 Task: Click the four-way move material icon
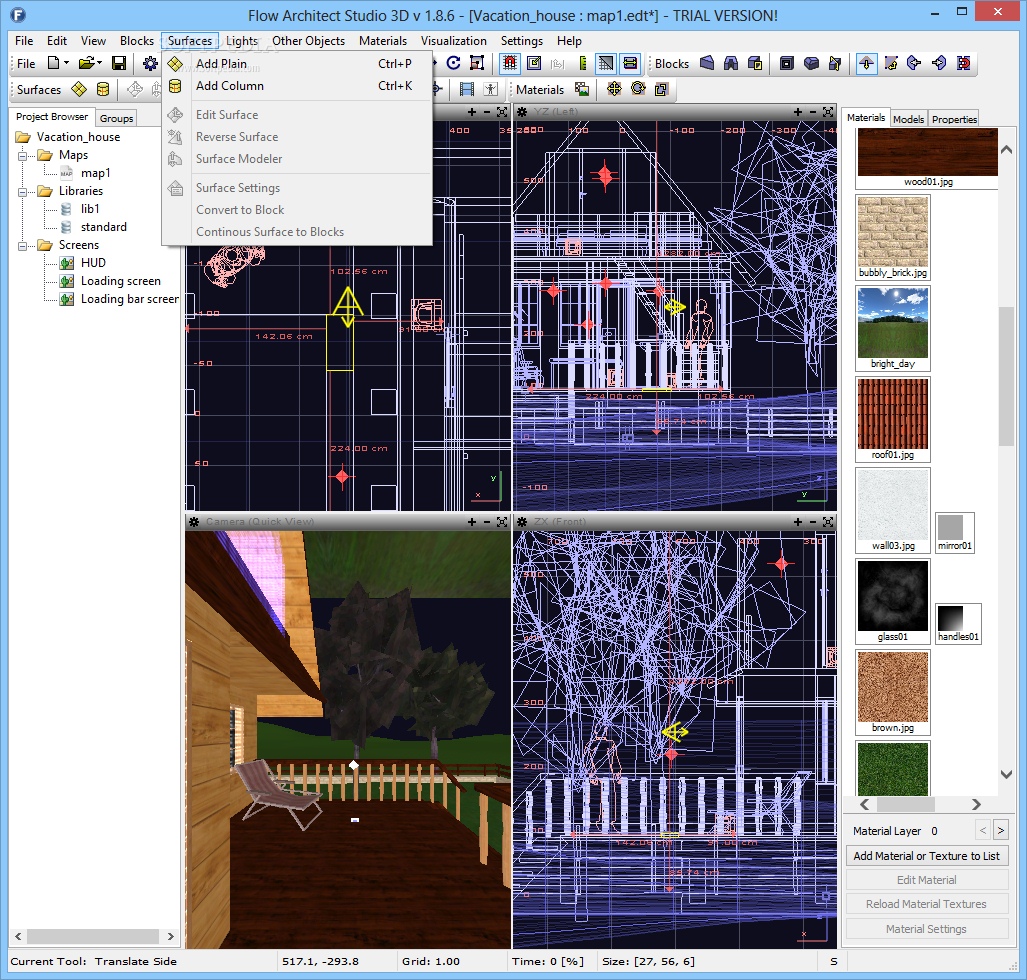pyautogui.click(x=614, y=89)
